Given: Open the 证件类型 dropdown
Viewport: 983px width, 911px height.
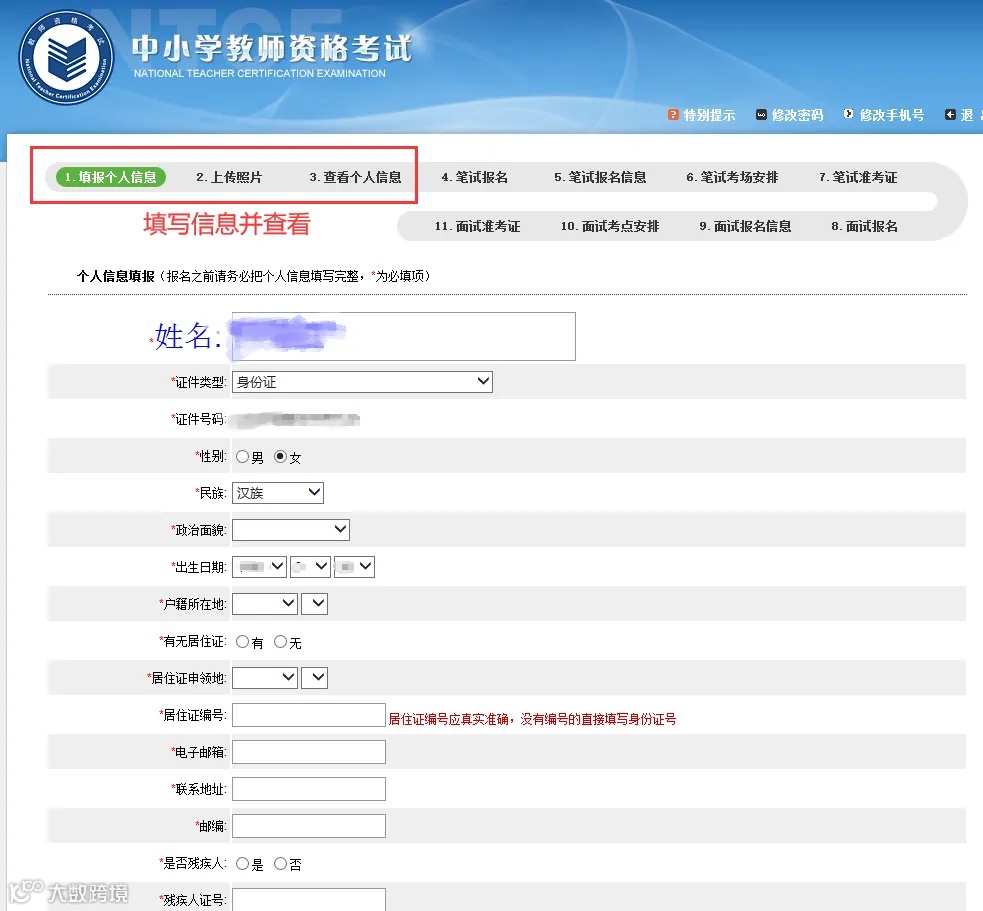Looking at the screenshot, I should [x=362, y=381].
